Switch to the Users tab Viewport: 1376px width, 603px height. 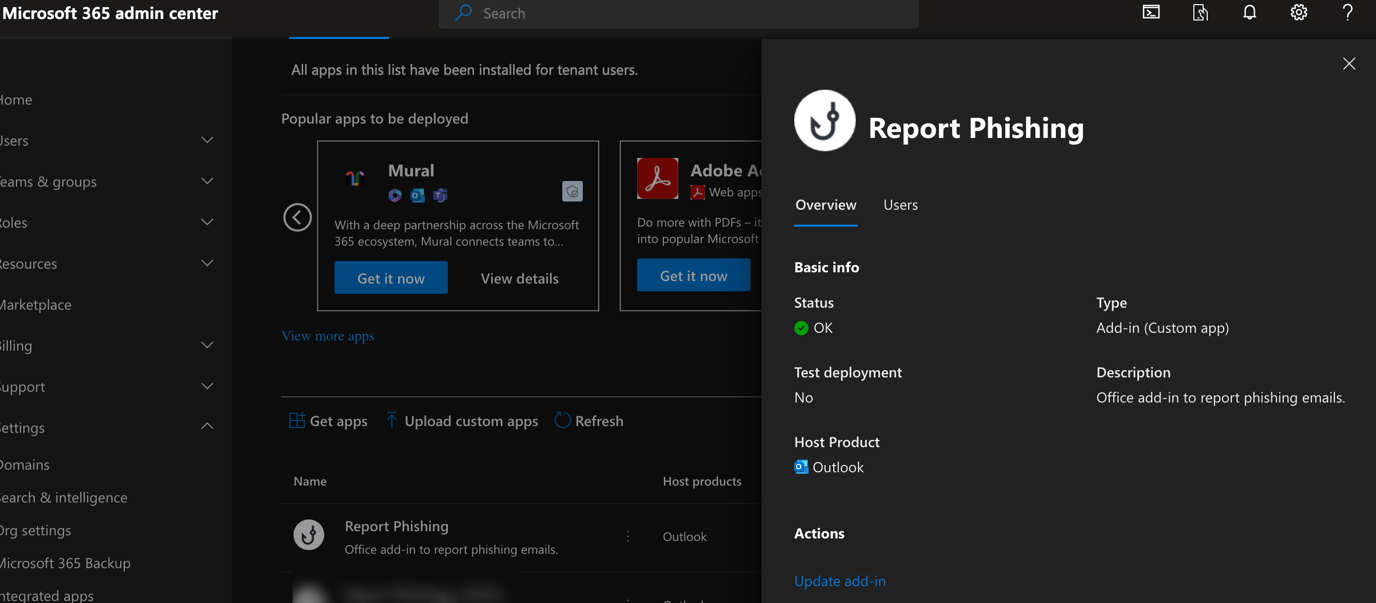900,204
